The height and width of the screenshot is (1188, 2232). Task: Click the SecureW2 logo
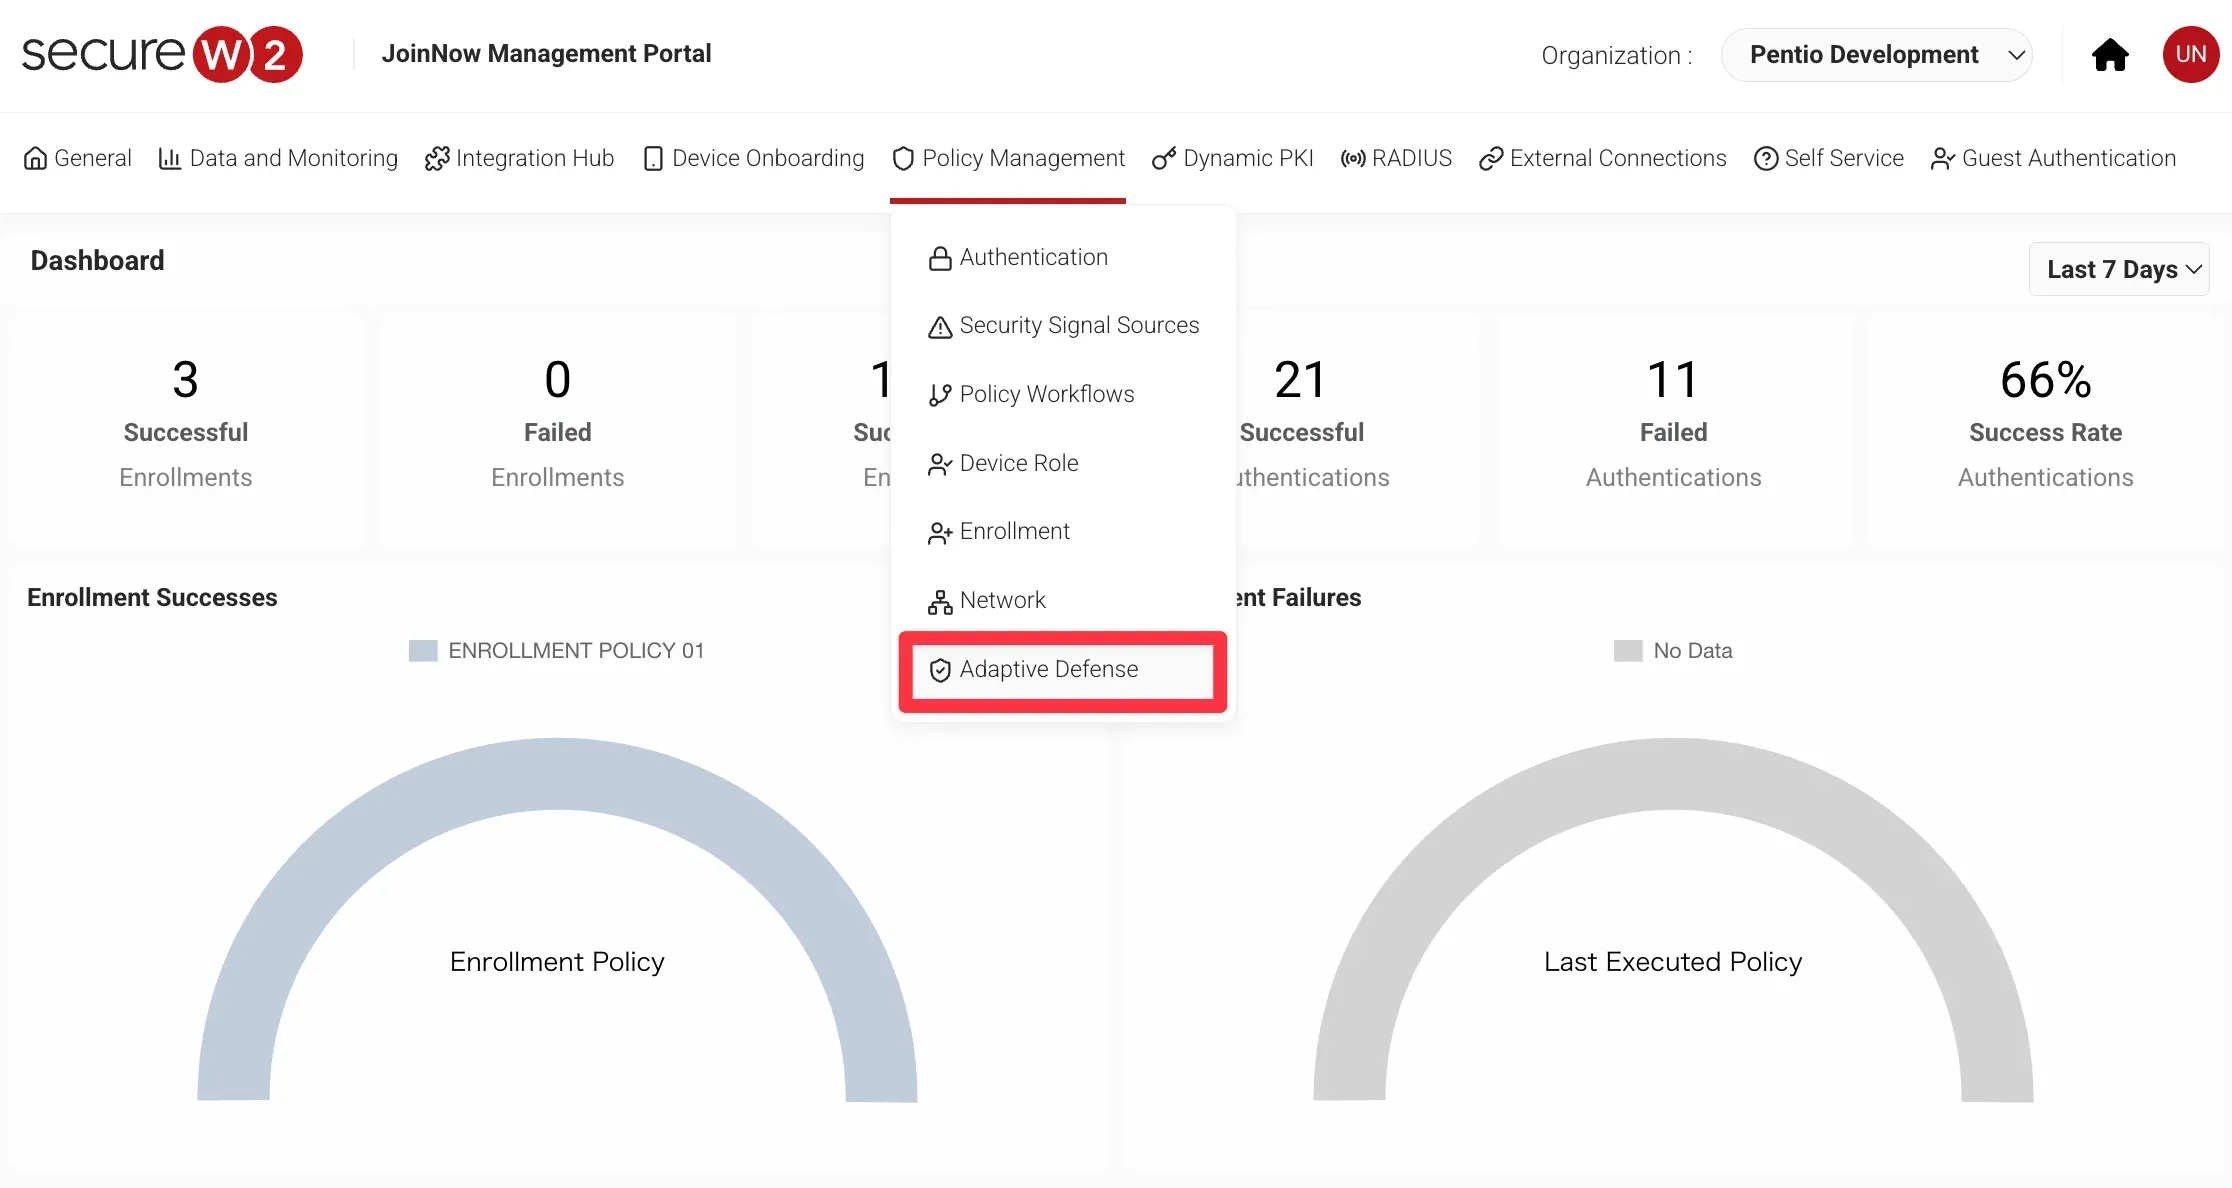tap(162, 54)
